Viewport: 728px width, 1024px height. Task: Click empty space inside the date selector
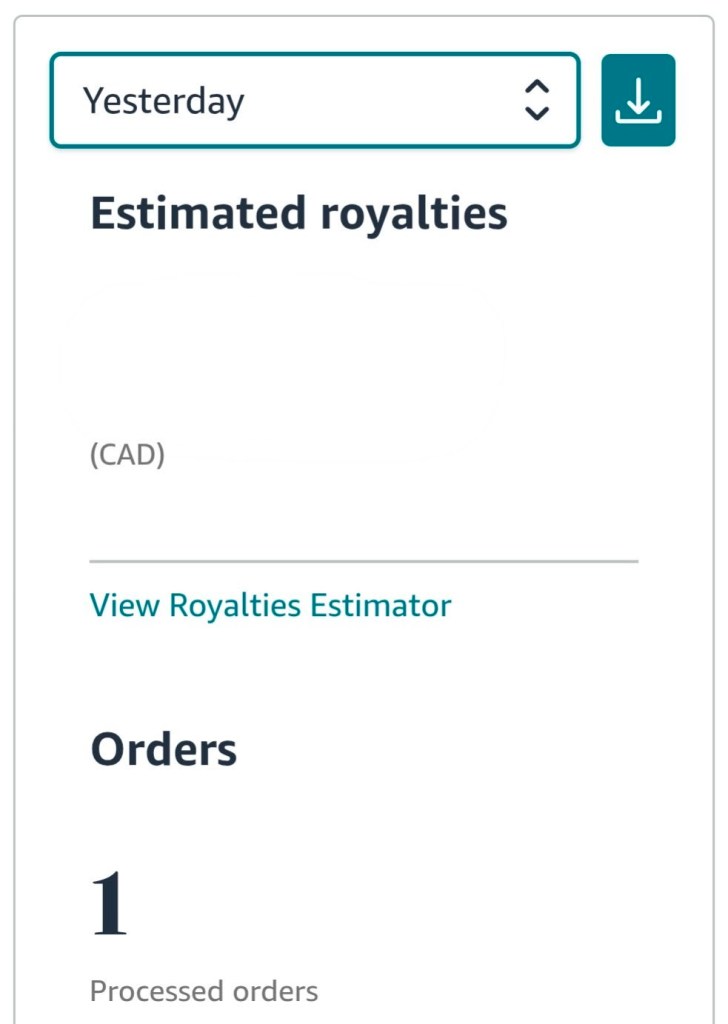(390, 100)
